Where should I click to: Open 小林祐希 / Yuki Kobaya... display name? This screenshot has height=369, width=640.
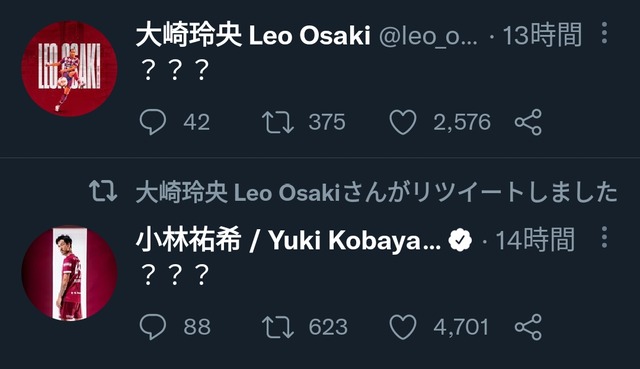point(288,240)
